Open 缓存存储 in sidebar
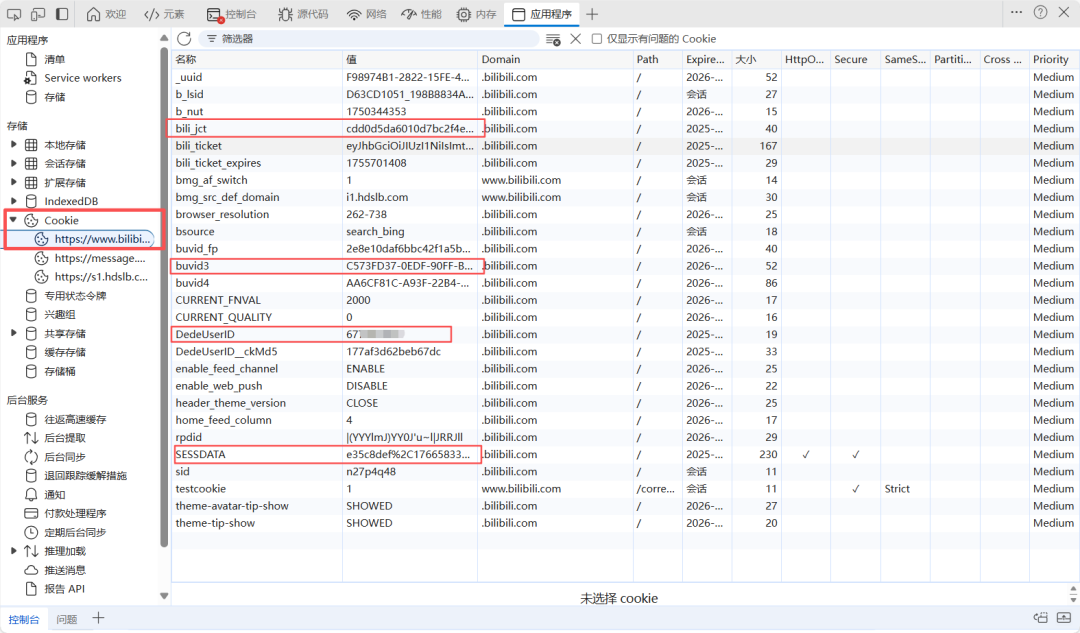1080x633 pixels. (x=65, y=352)
